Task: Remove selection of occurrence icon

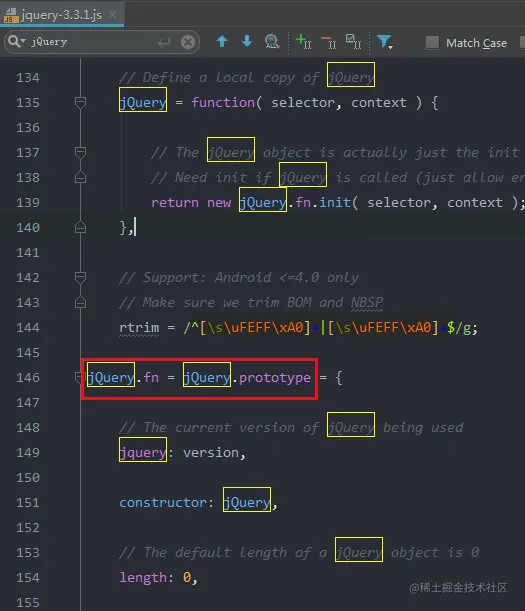Action: pos(329,41)
